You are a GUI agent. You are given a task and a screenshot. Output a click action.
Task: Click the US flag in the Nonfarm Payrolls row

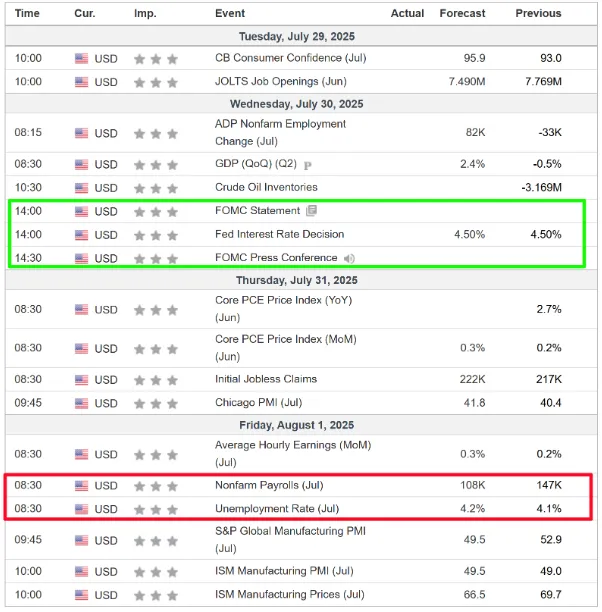82,486
